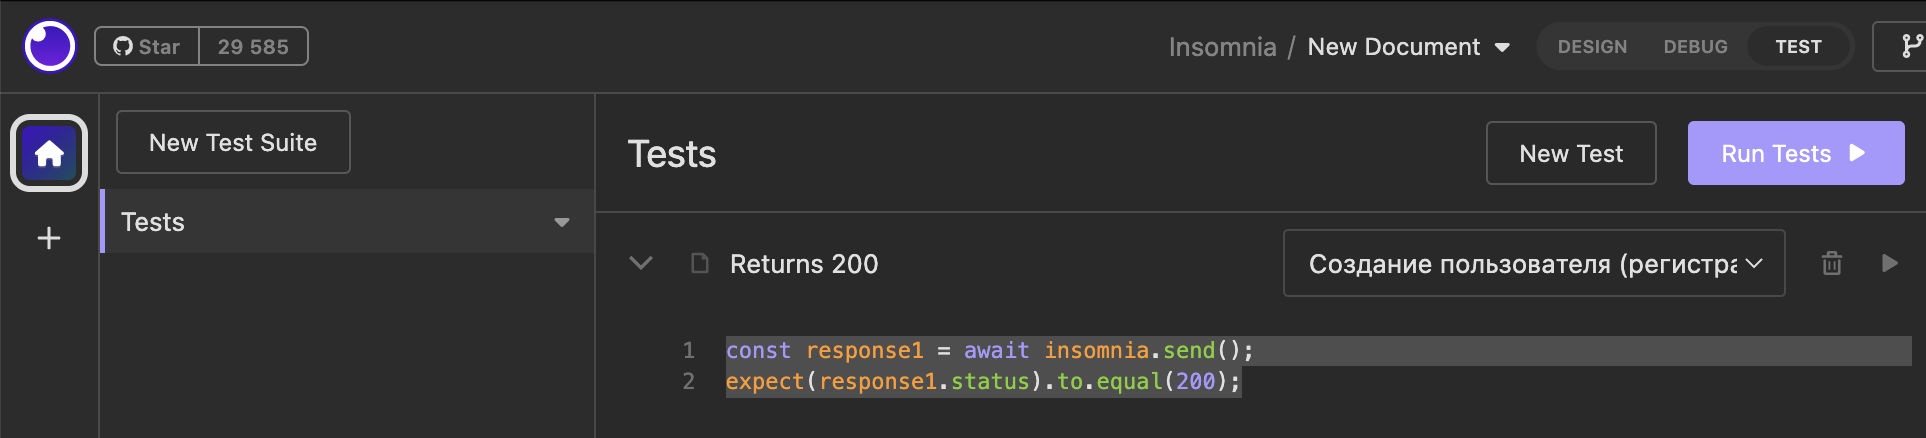
Task: Select the TEST tab
Action: coord(1798,47)
